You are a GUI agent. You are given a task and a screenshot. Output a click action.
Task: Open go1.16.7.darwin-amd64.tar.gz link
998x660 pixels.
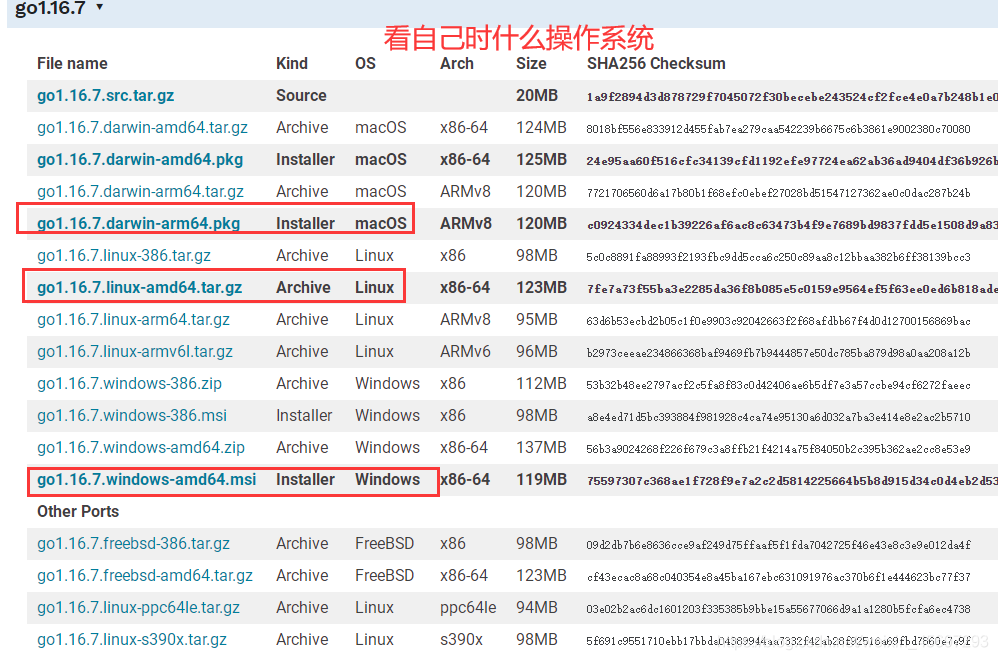point(143,127)
